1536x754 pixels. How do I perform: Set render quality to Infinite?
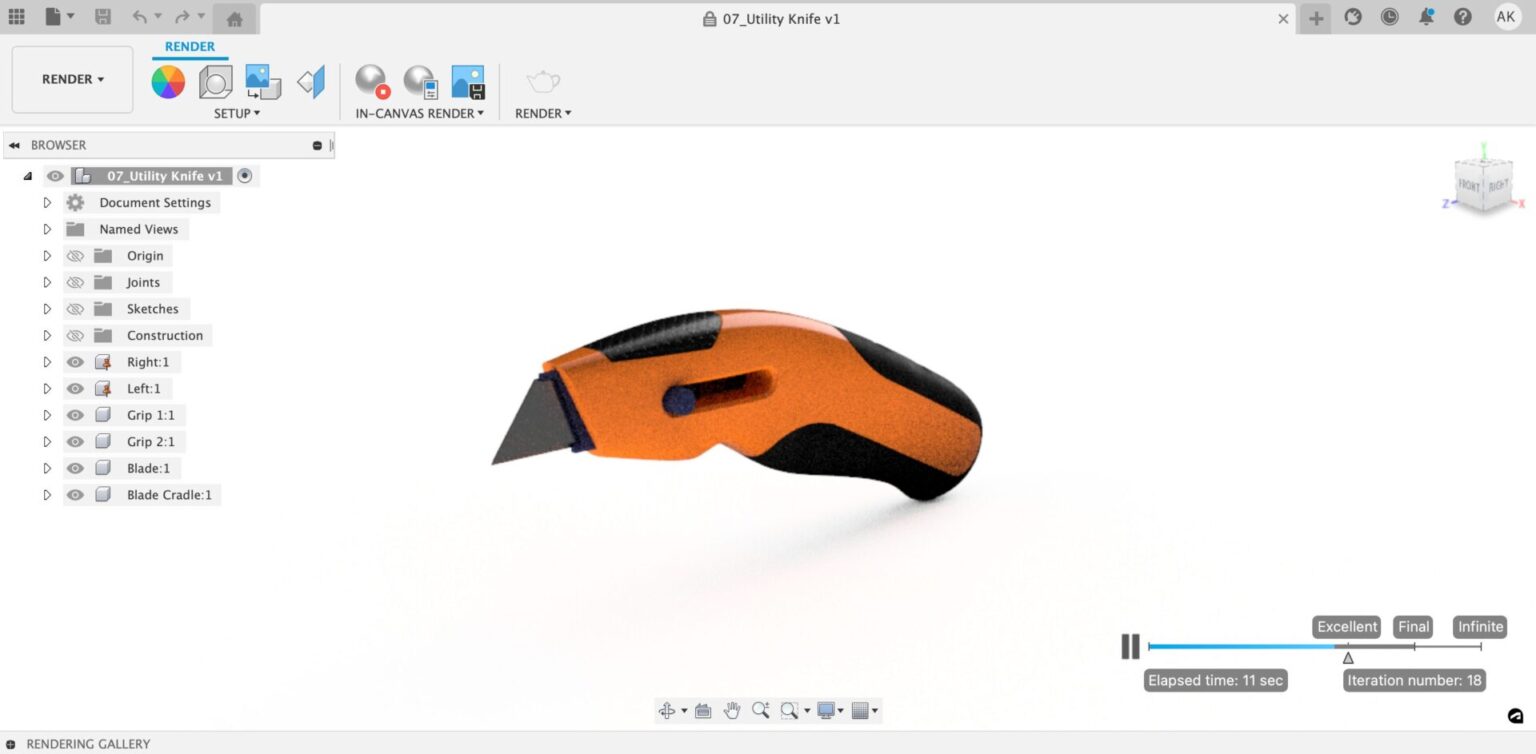(1479, 626)
